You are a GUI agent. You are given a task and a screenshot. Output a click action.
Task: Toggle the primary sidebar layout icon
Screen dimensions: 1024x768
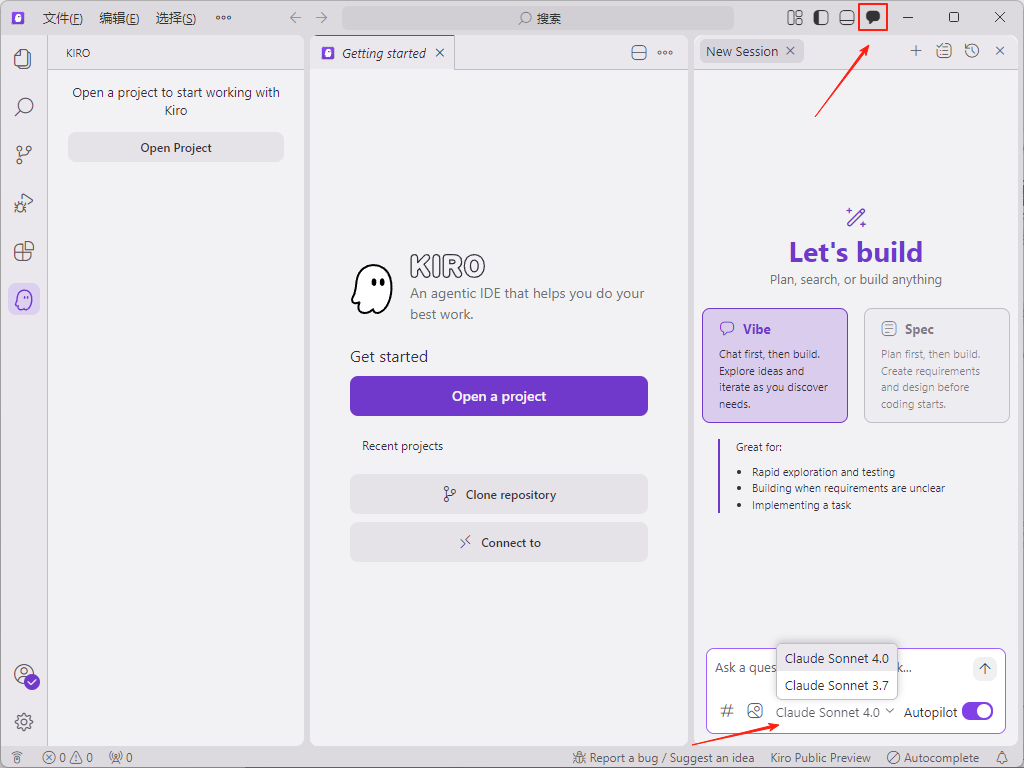coord(821,17)
